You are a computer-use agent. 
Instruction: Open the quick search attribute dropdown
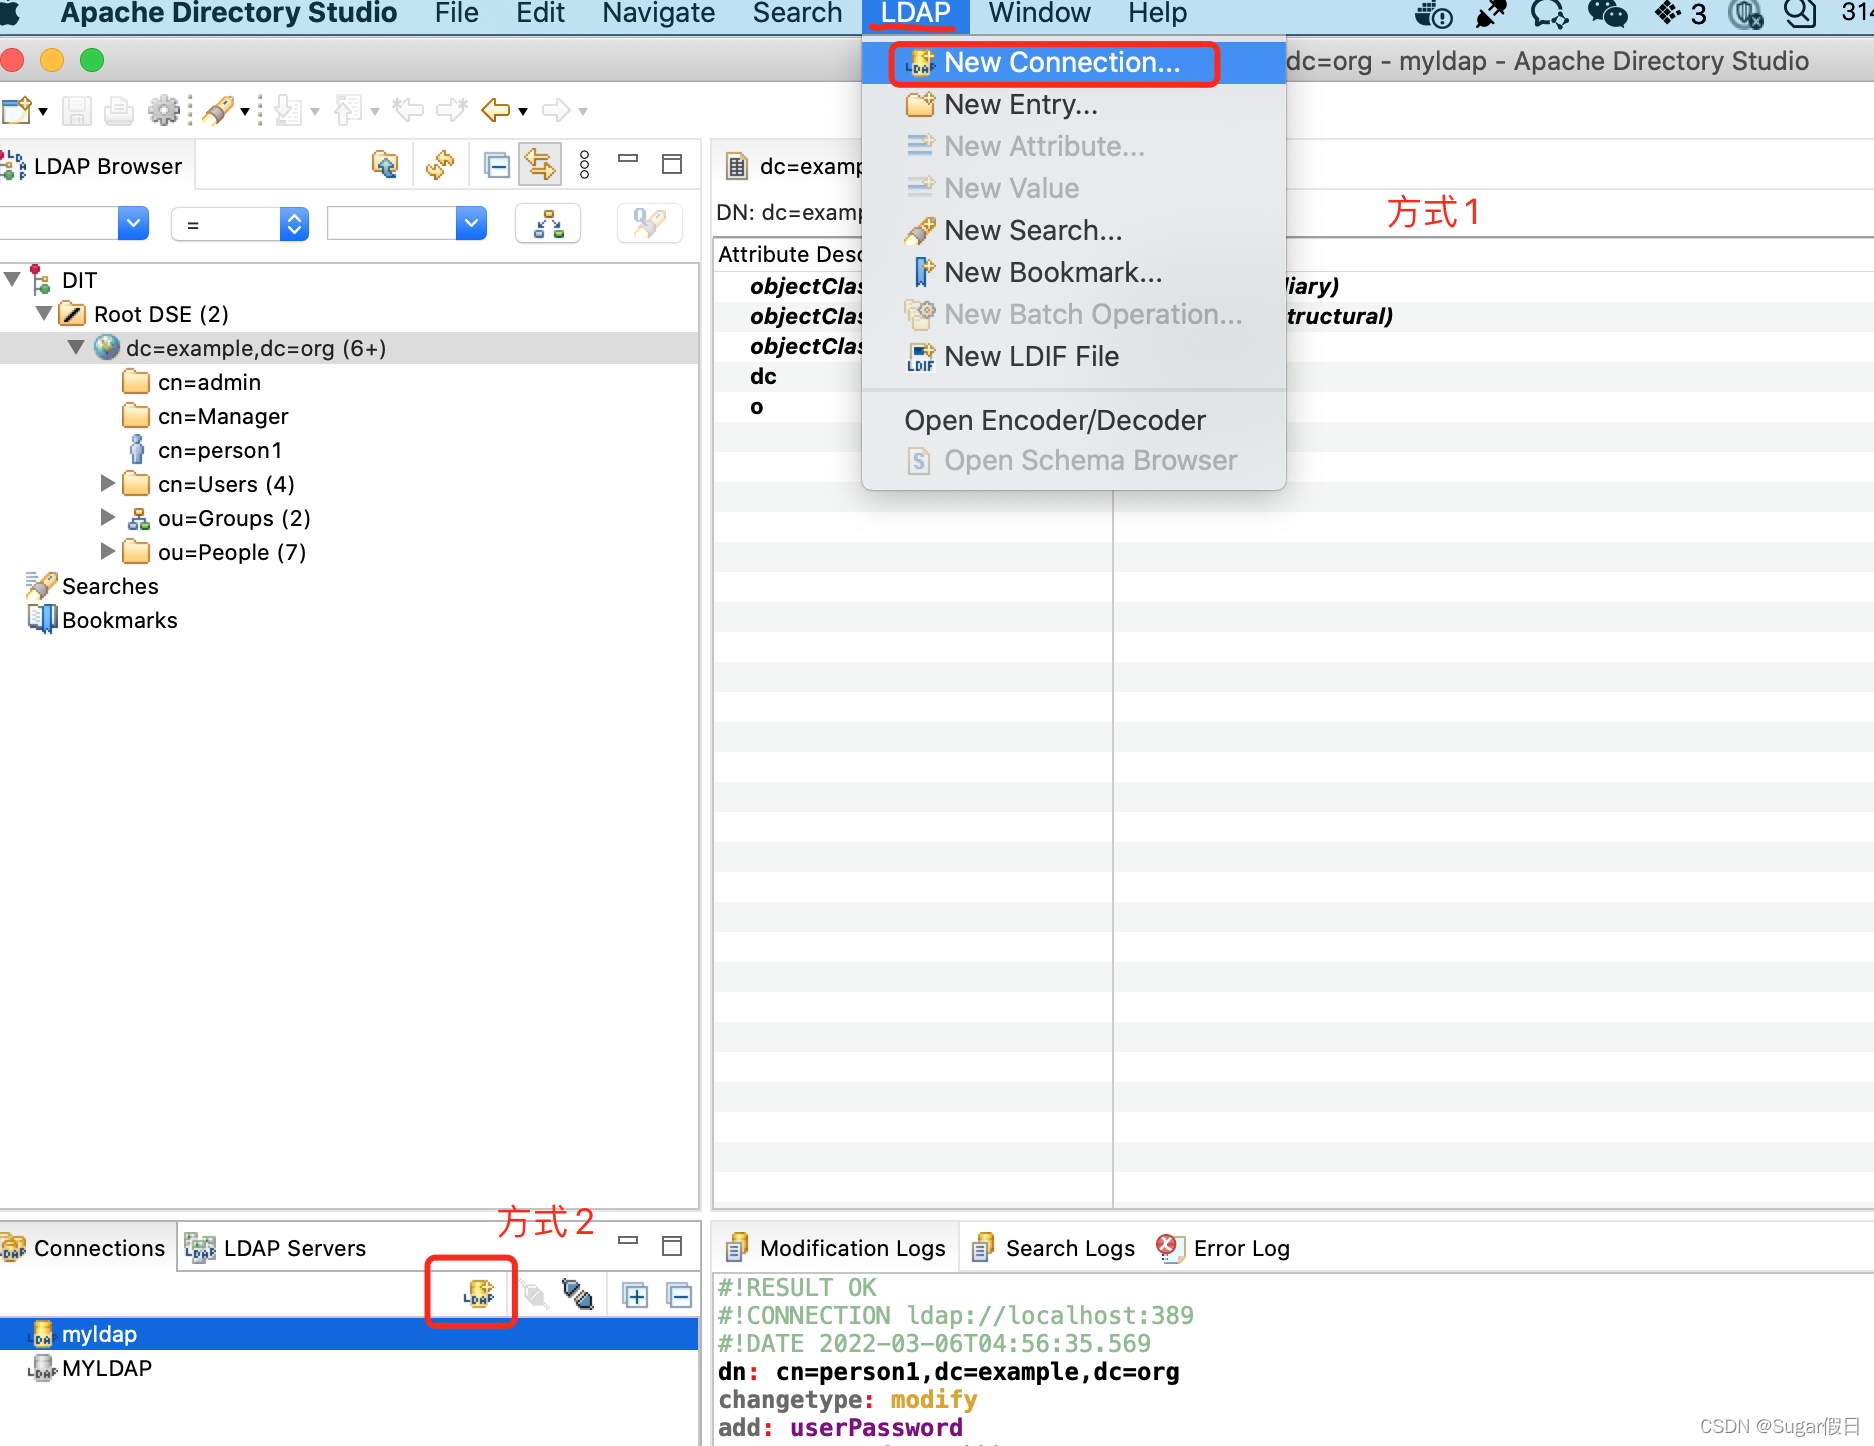point(133,223)
